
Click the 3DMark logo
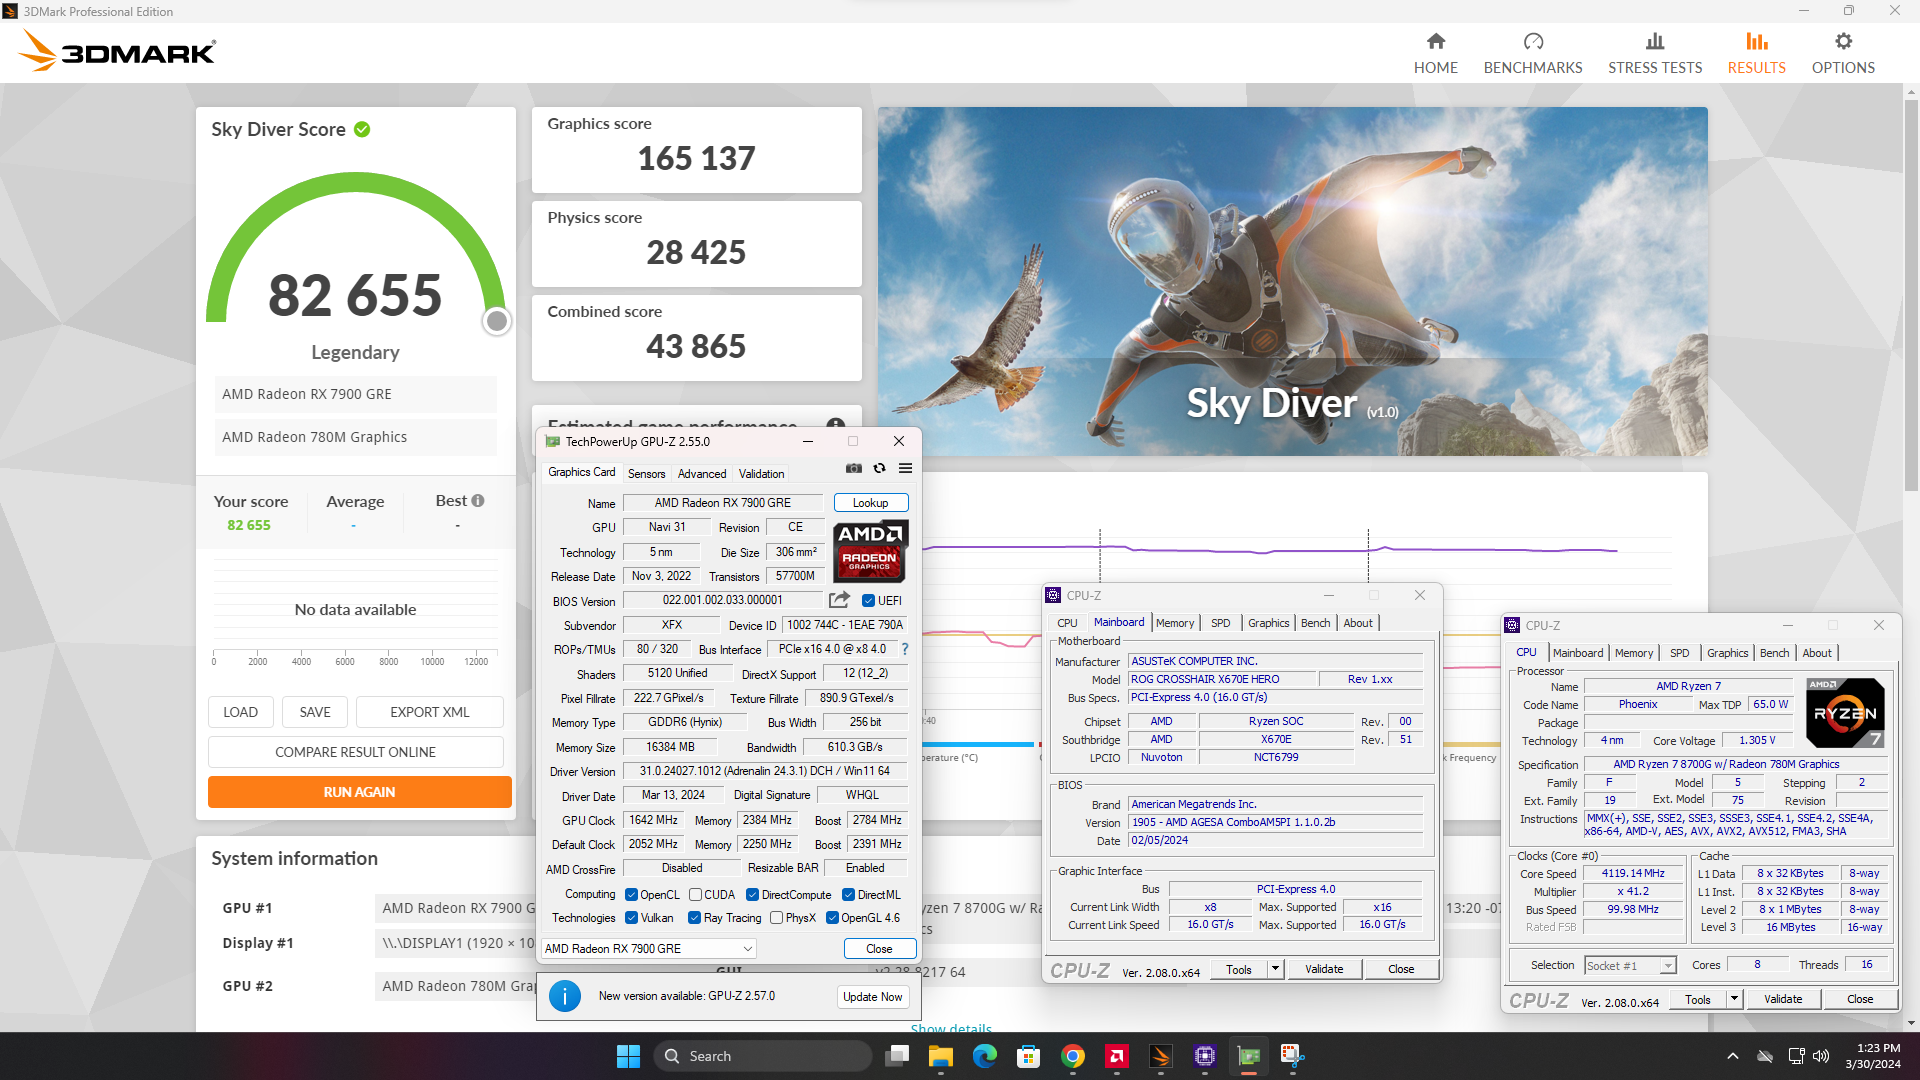coord(116,51)
